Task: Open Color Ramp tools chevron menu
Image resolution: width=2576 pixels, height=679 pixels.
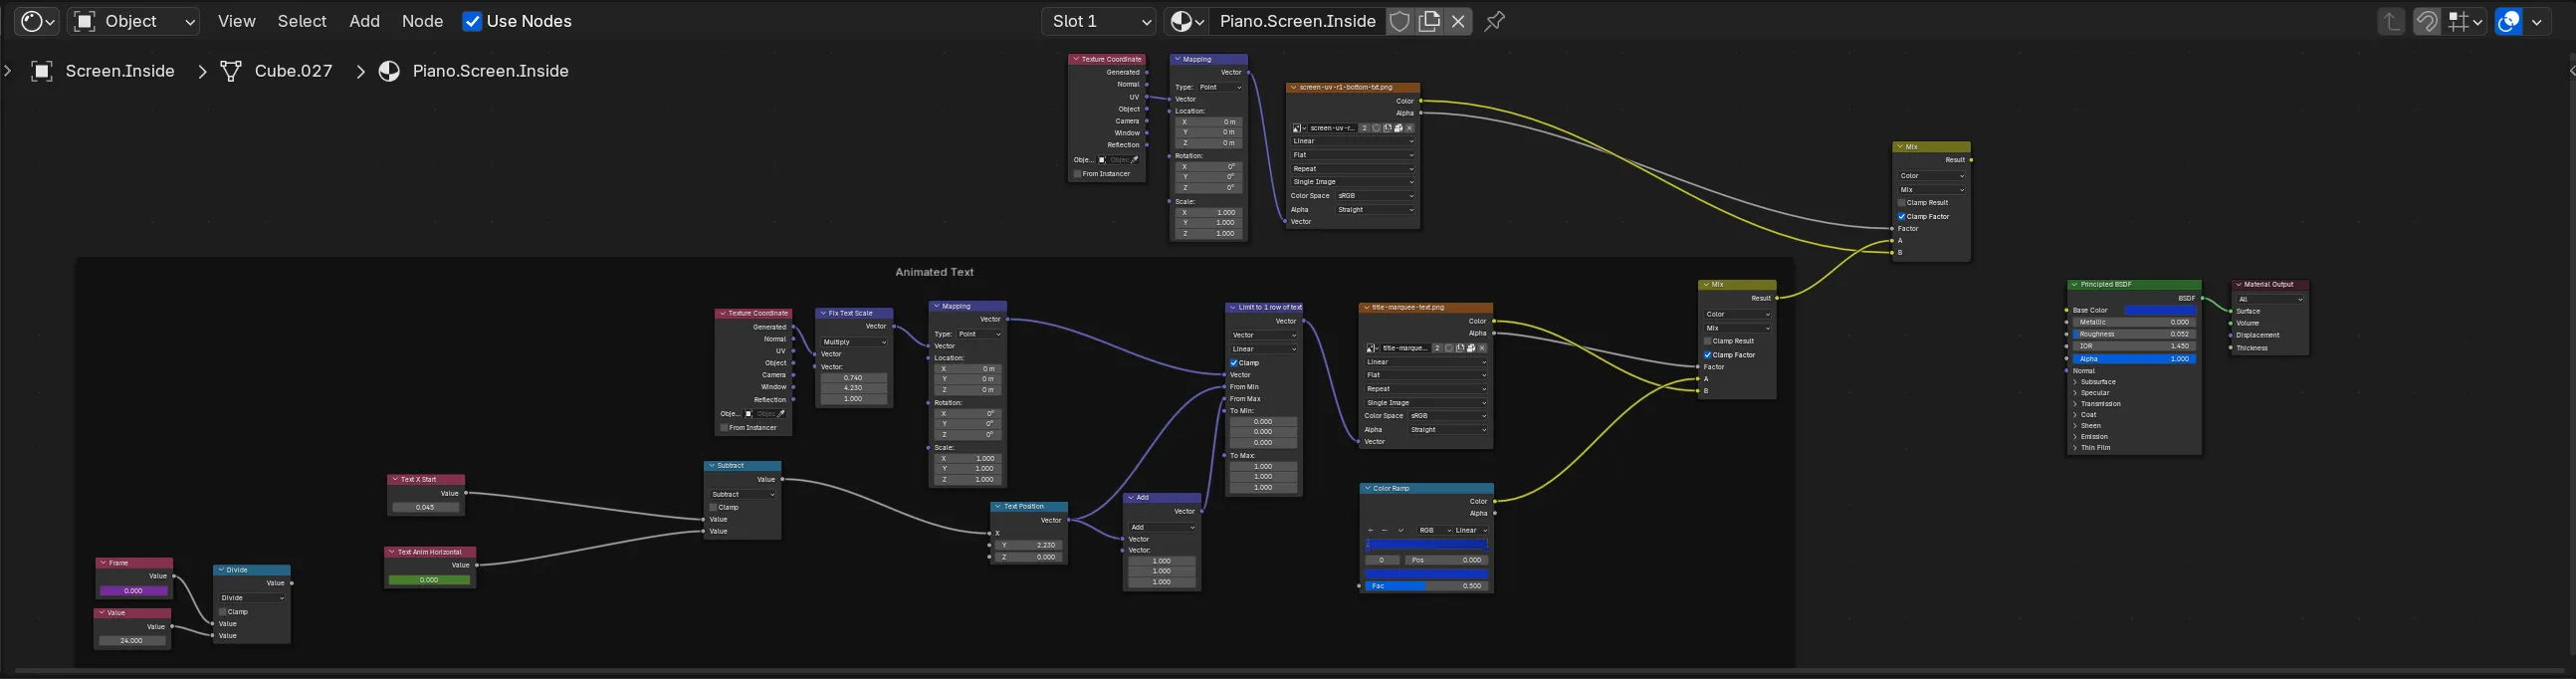Action: (x=1400, y=530)
